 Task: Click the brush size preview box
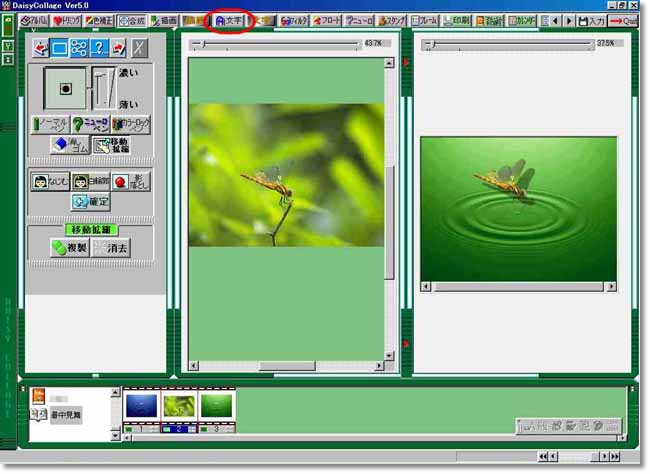(x=65, y=88)
